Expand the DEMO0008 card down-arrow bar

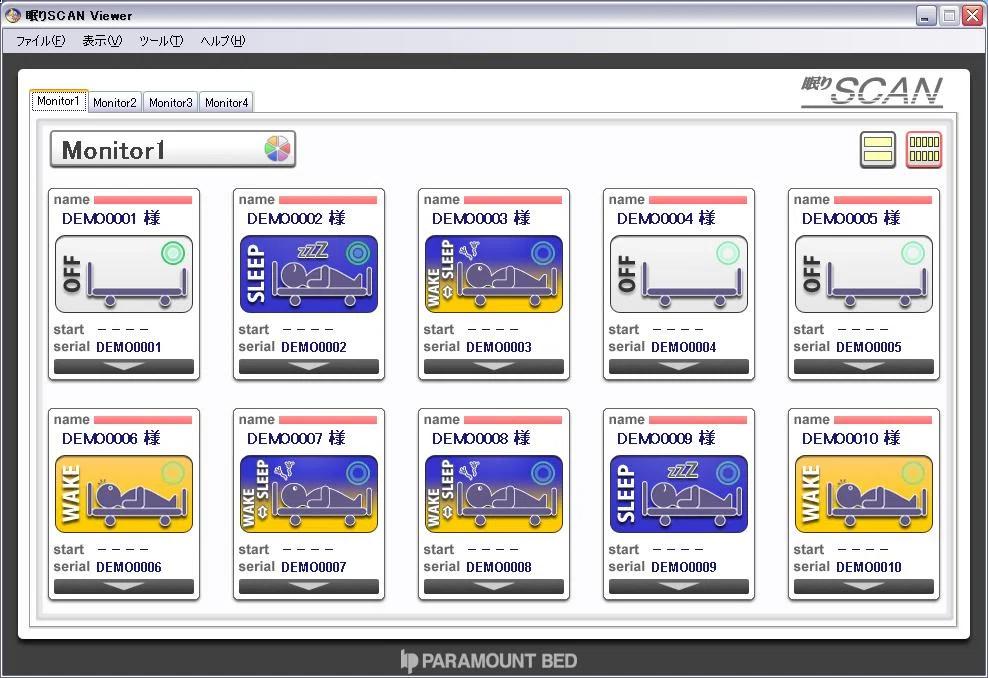494,586
